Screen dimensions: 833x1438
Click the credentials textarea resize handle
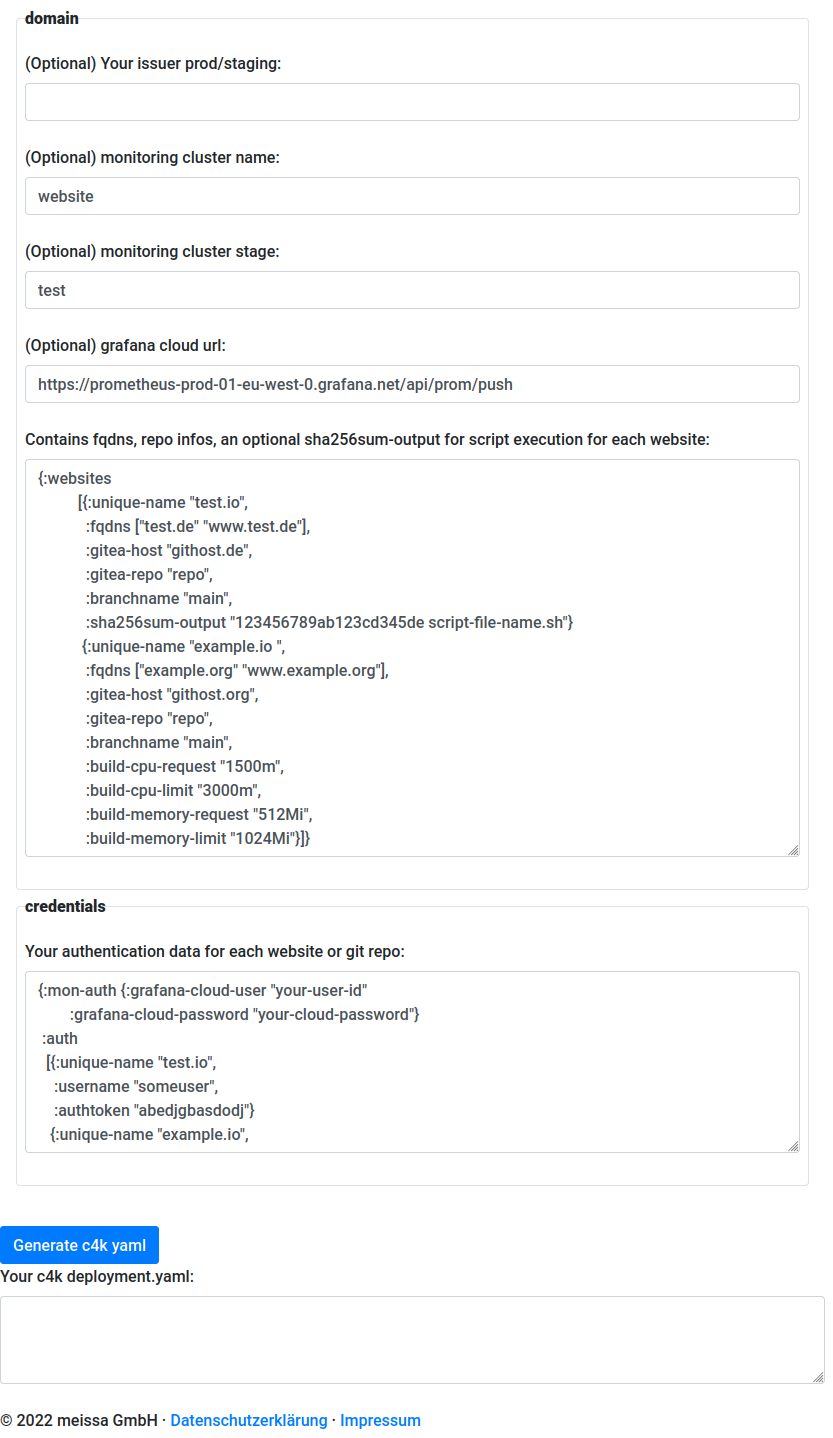(x=792, y=1145)
